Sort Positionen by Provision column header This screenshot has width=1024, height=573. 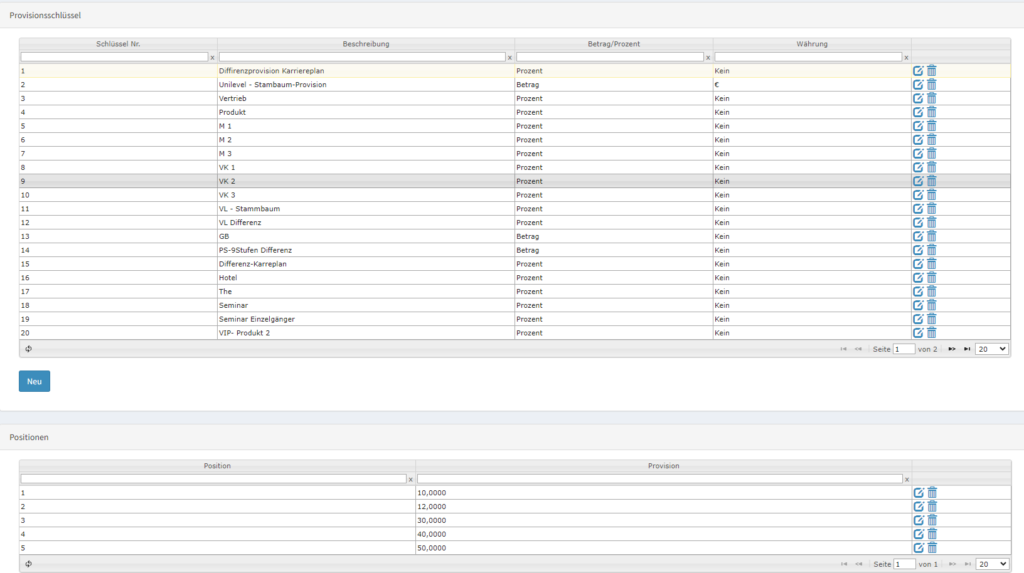click(x=663, y=466)
